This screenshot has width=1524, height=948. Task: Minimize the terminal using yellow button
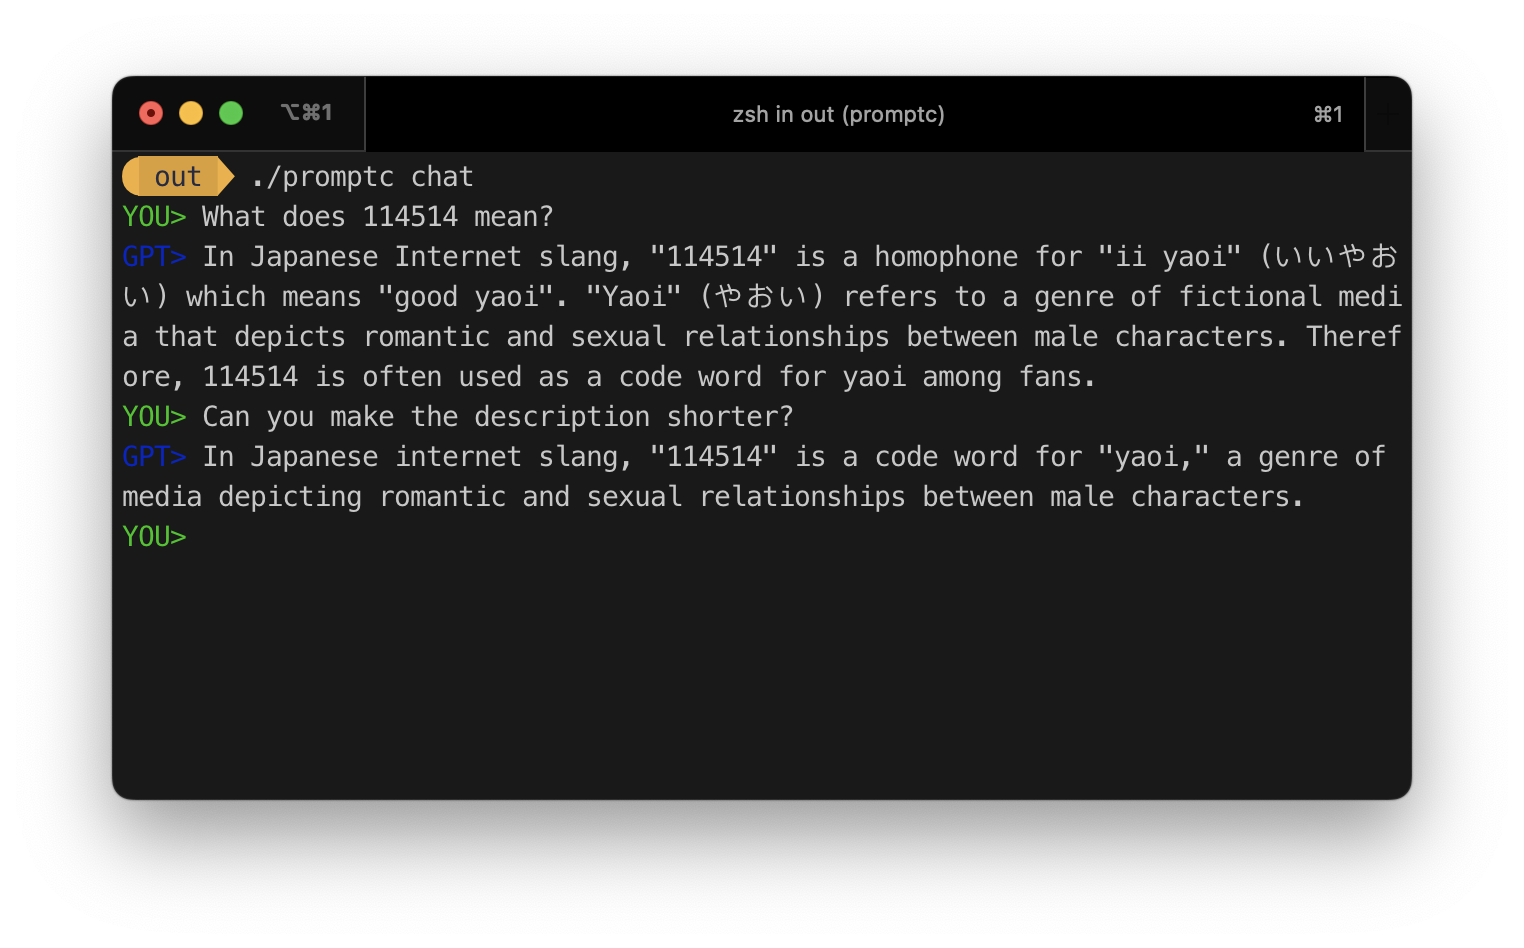click(x=191, y=113)
